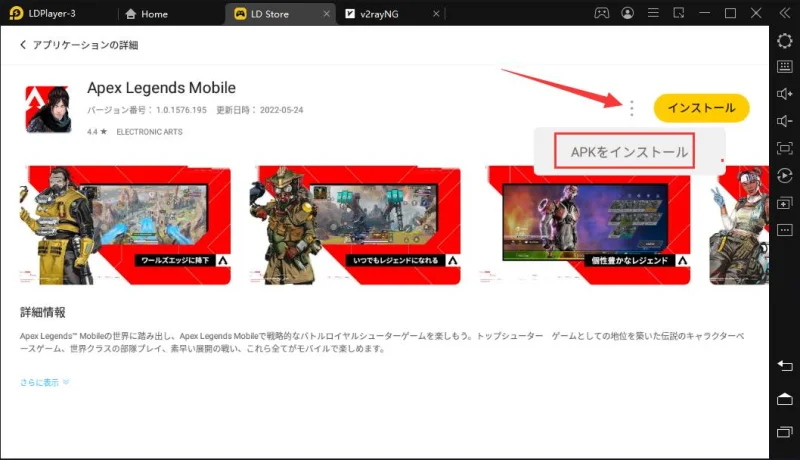
Task: Go back via アプリケーションの詳細 arrow
Action: coord(23,45)
